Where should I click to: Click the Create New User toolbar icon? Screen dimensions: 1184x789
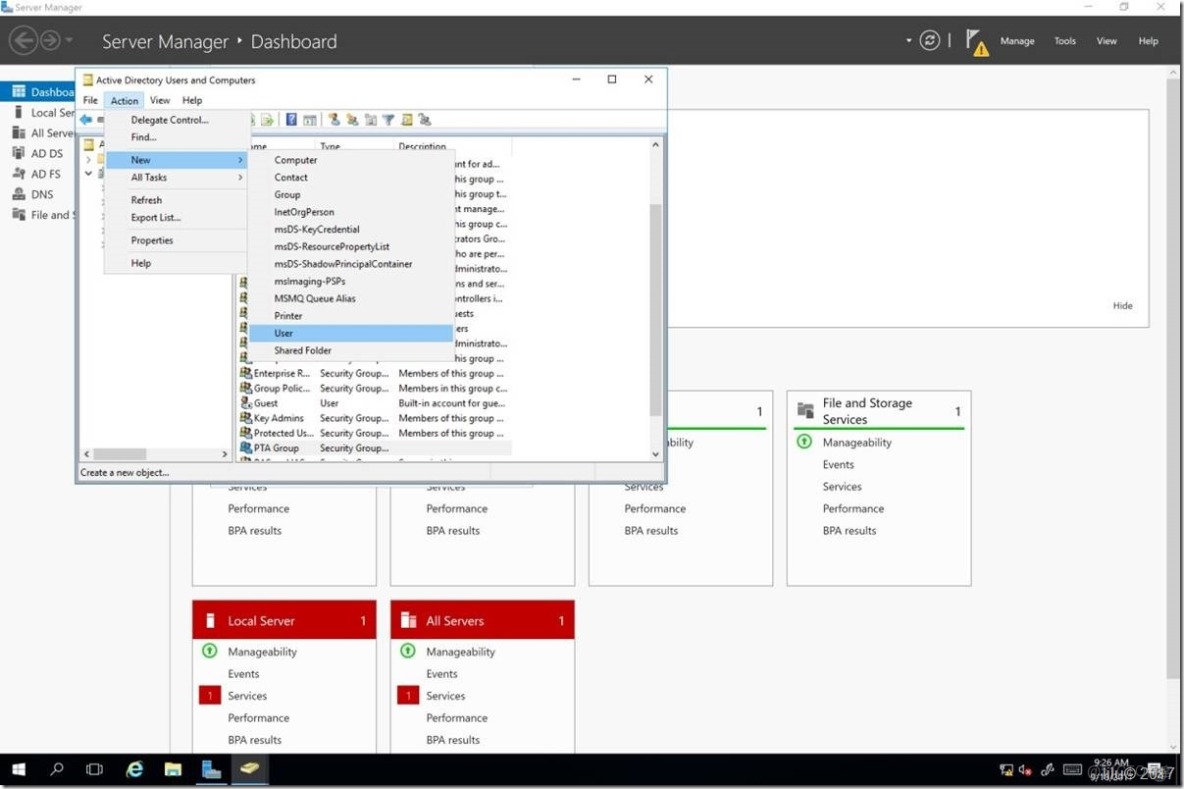pyautogui.click(x=334, y=120)
